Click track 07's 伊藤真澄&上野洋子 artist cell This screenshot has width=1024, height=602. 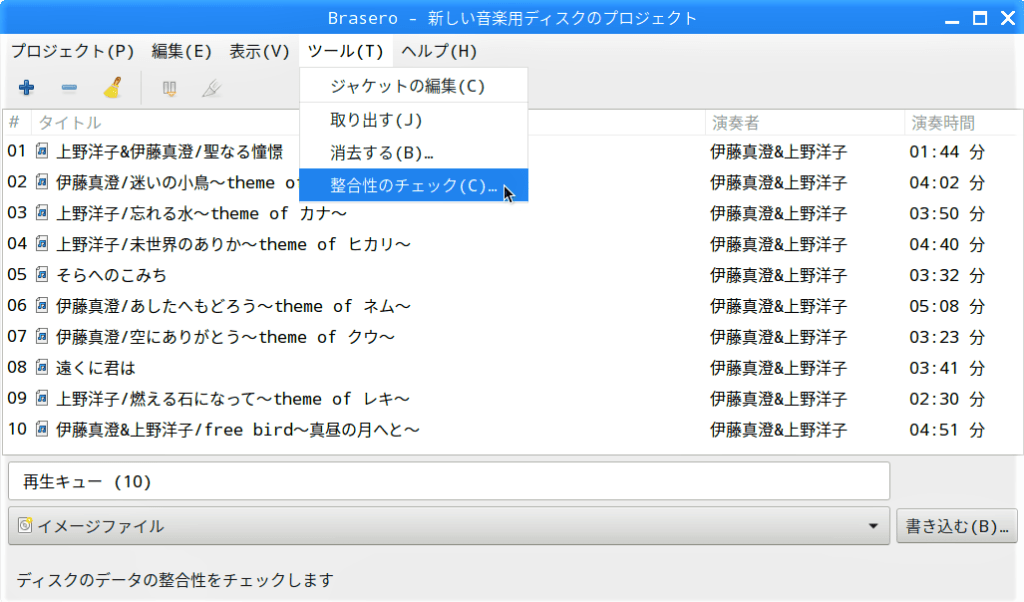click(778, 337)
